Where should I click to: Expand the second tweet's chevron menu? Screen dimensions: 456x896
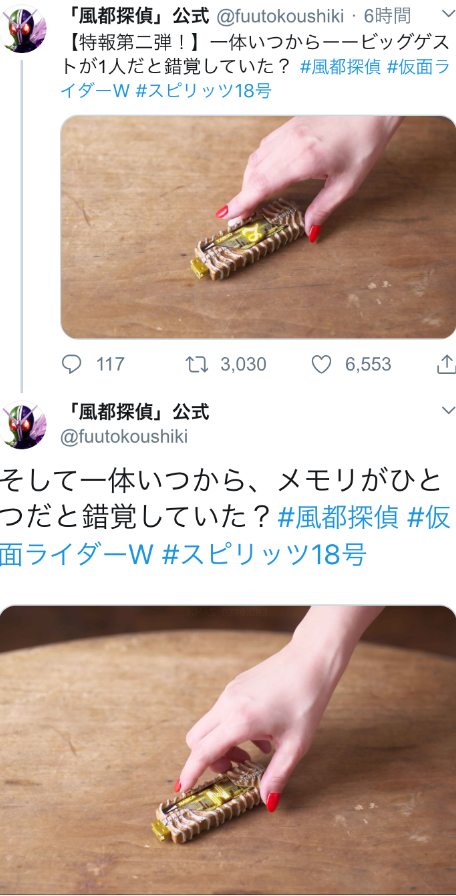(x=448, y=410)
